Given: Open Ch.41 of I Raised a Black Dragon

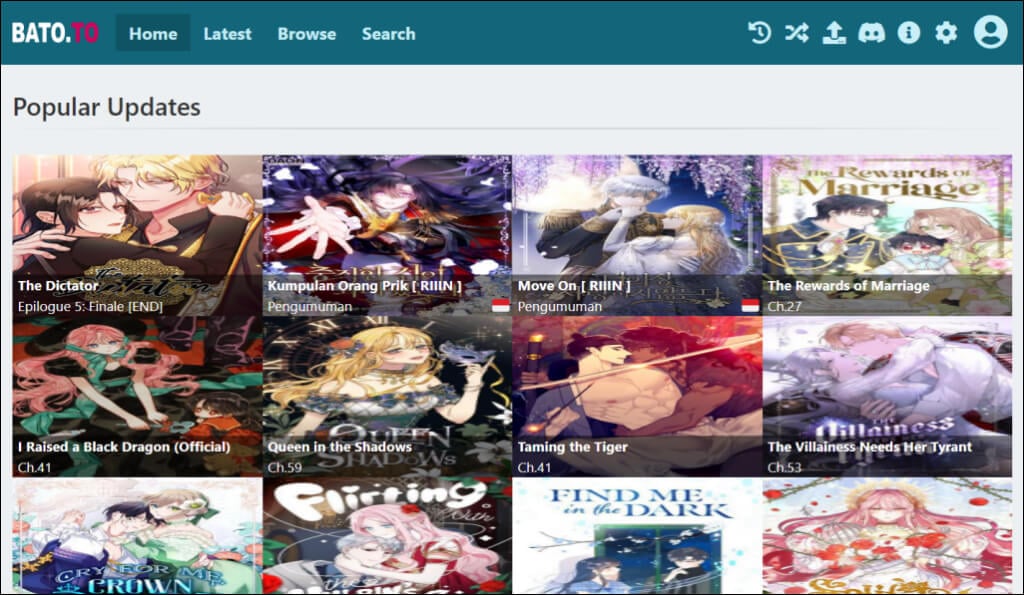Looking at the screenshot, I should click(34, 468).
